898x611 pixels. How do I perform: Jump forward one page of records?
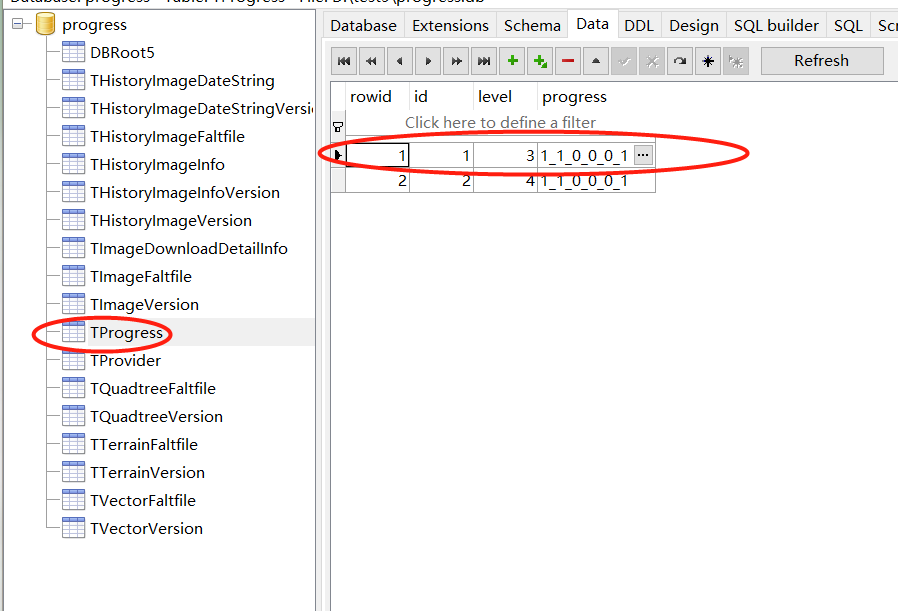coord(456,61)
